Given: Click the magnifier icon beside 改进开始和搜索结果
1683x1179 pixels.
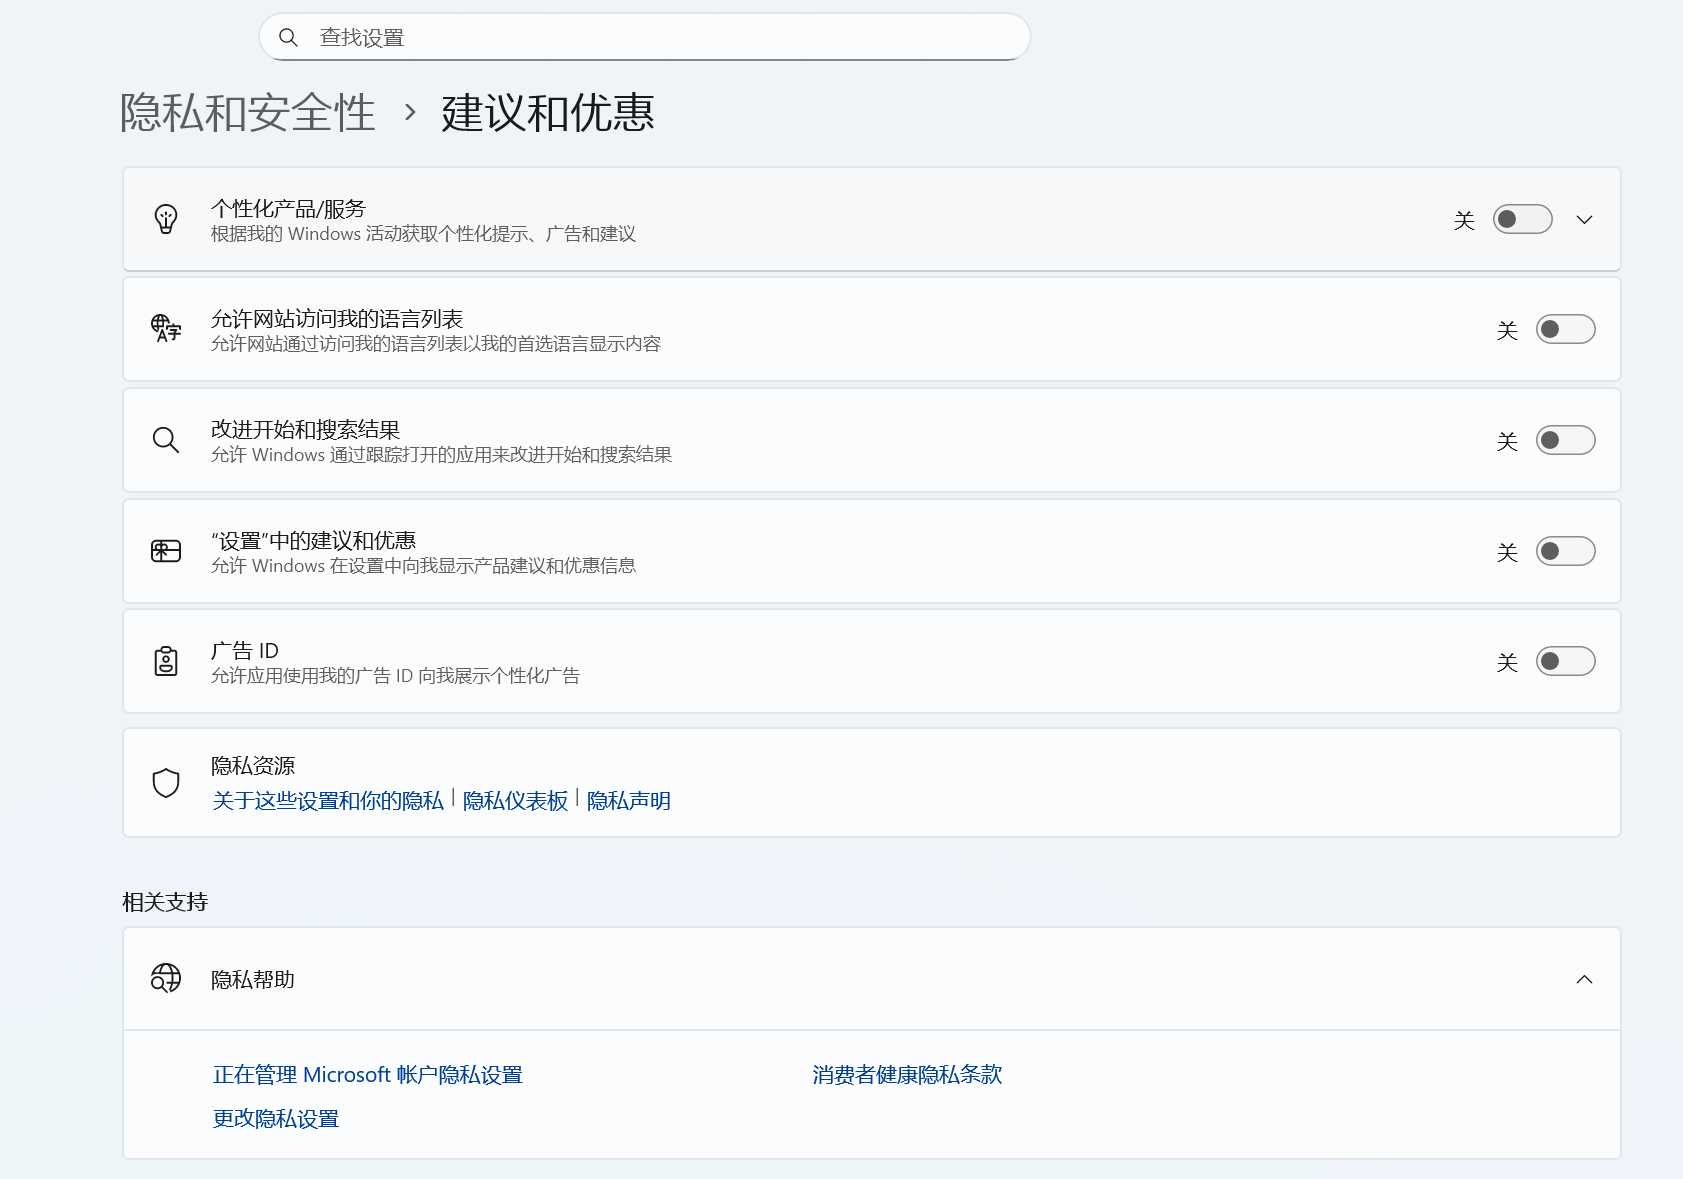Looking at the screenshot, I should (166, 440).
